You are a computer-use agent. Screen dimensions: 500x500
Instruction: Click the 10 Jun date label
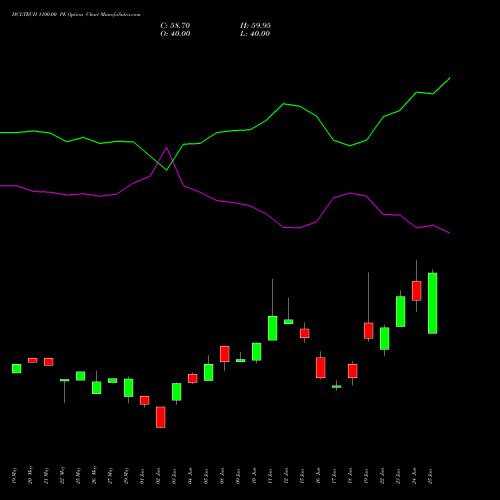click(254, 476)
